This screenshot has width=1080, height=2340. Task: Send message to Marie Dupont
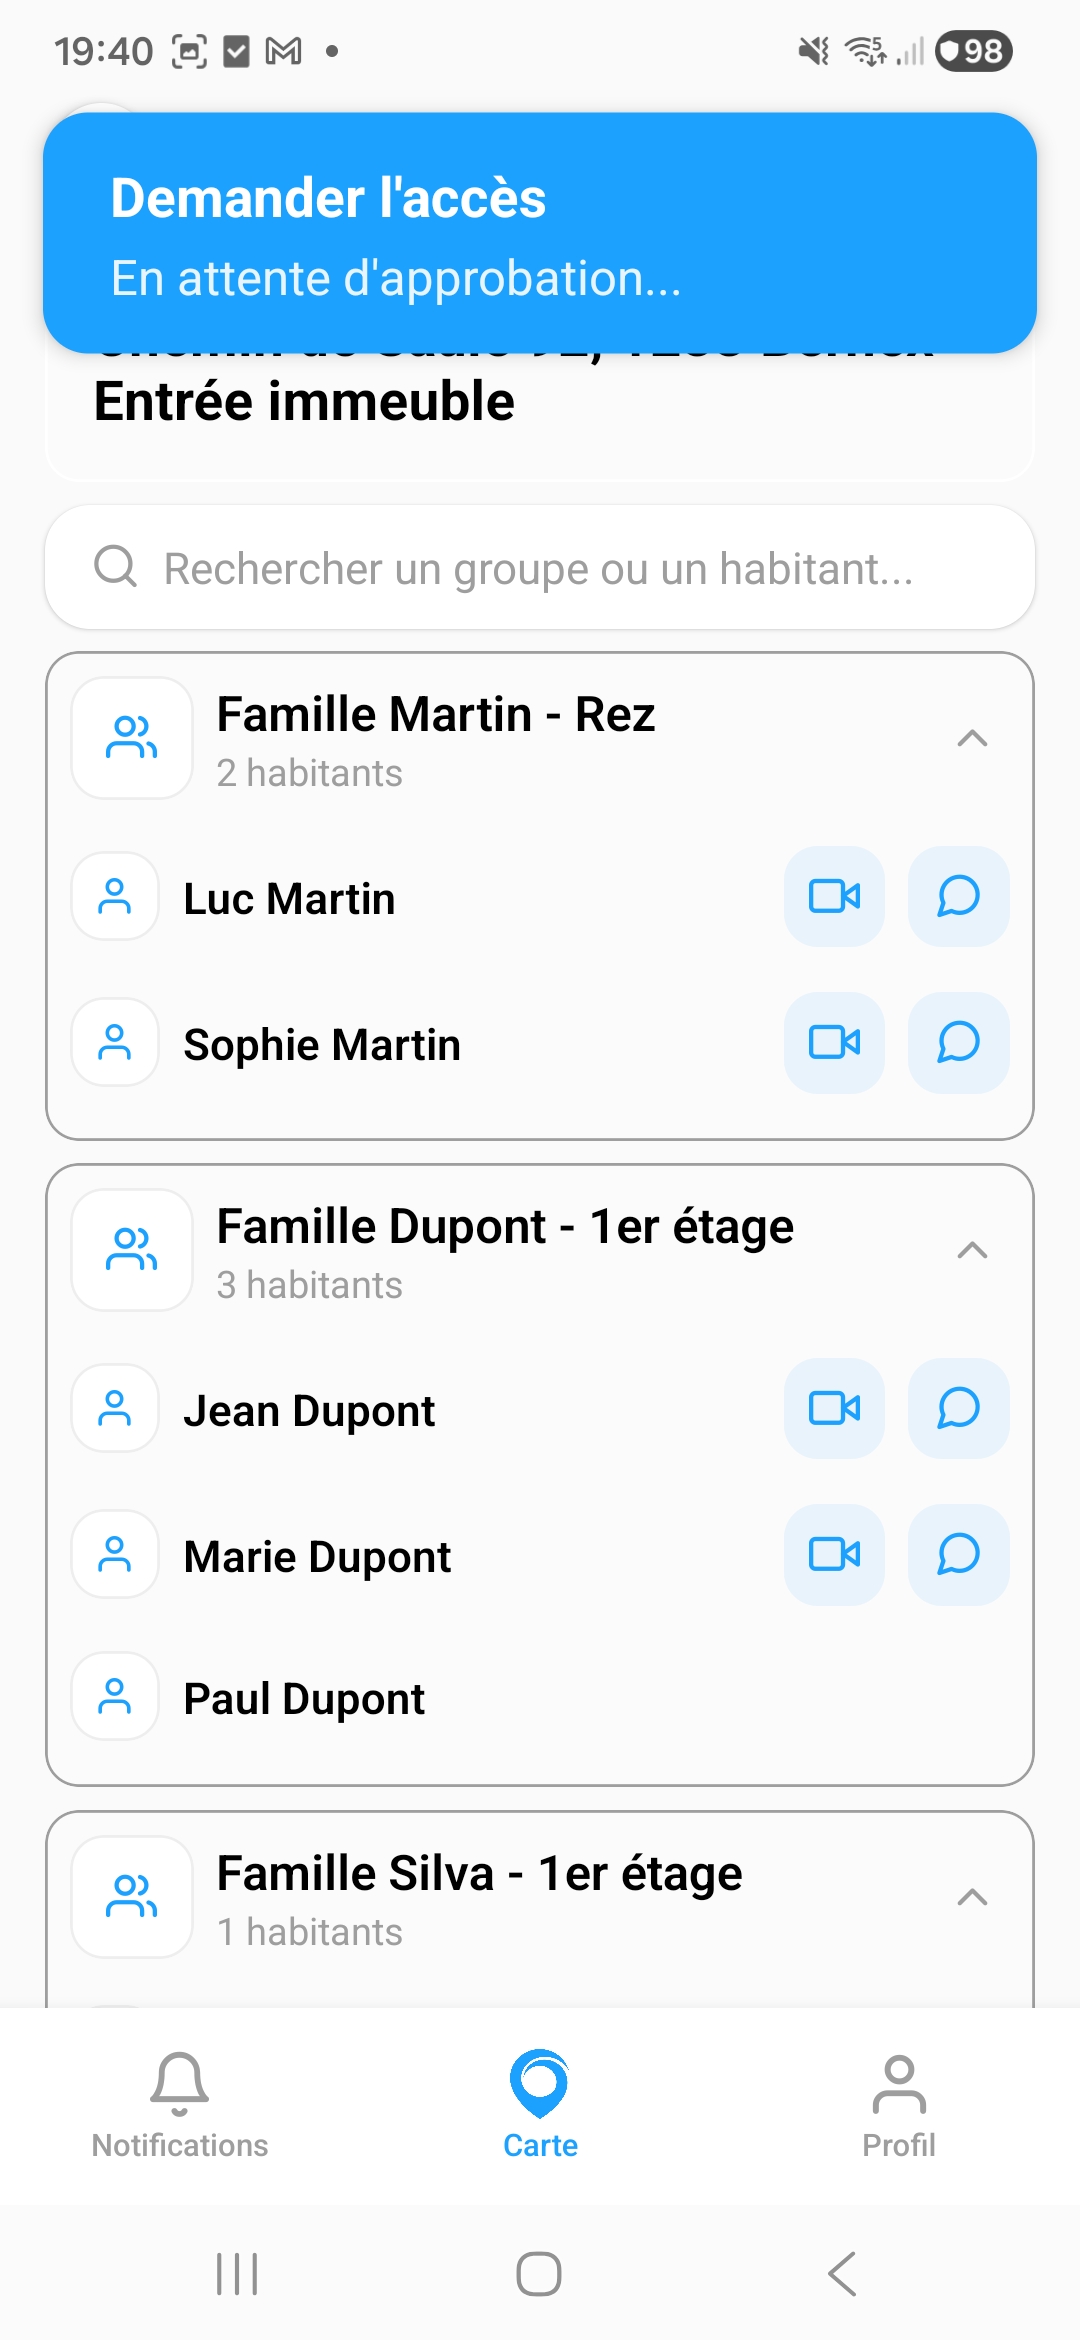pyautogui.click(x=958, y=1554)
